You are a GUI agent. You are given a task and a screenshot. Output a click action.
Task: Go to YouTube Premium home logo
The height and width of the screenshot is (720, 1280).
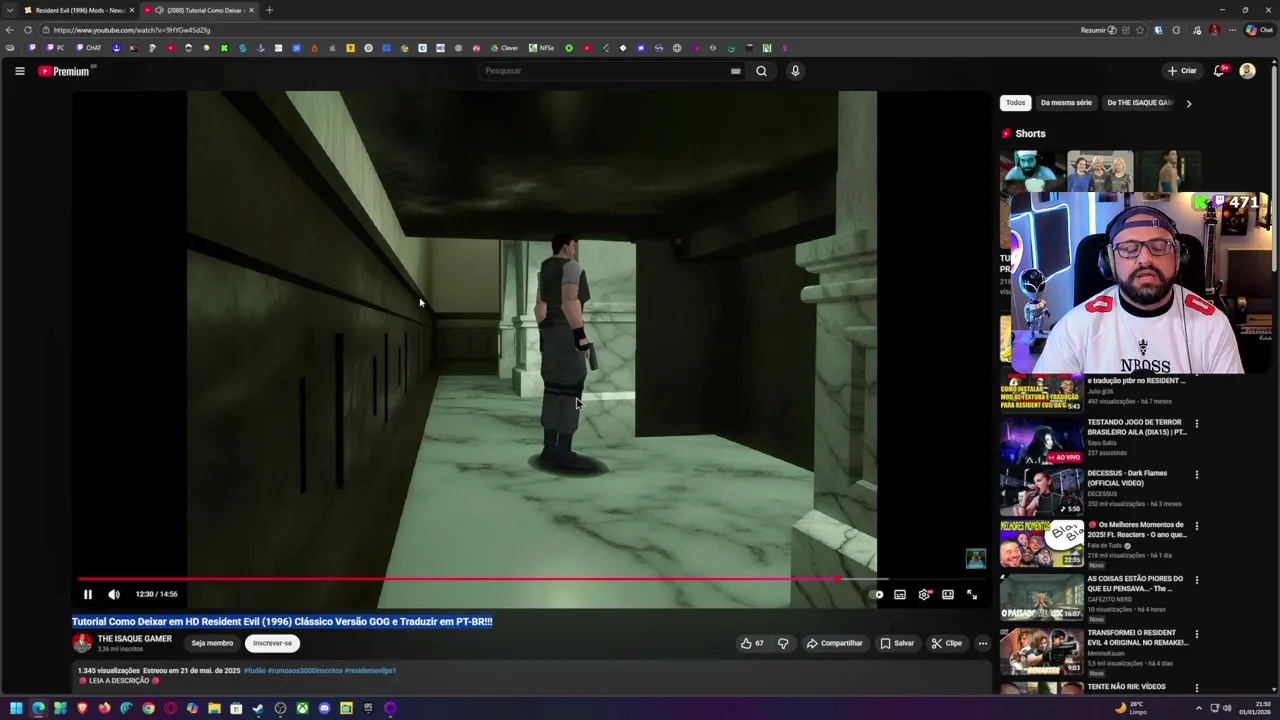click(66, 71)
